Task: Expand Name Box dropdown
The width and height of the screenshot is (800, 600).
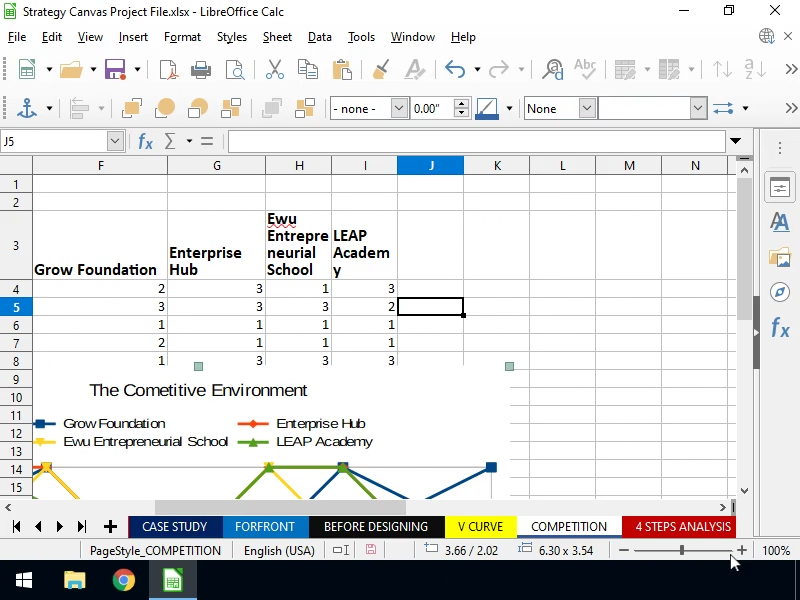Action: pos(115,141)
